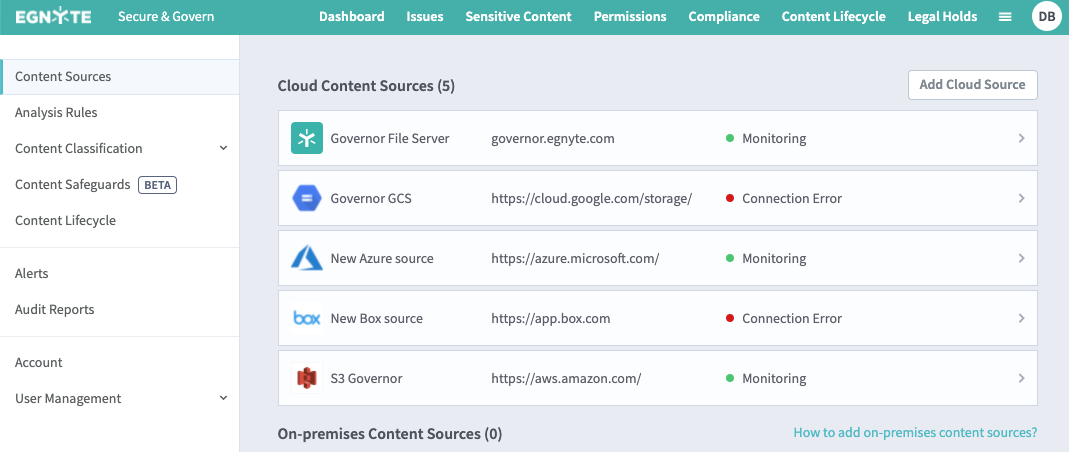
Task: Expand the Content Classification submenu
Action: click(x=223, y=149)
